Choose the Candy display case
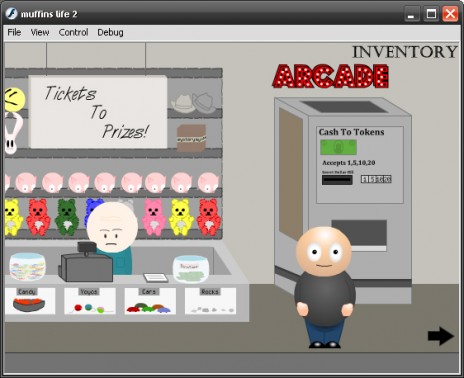Screen dimensions: 464x378 click(x=30, y=301)
